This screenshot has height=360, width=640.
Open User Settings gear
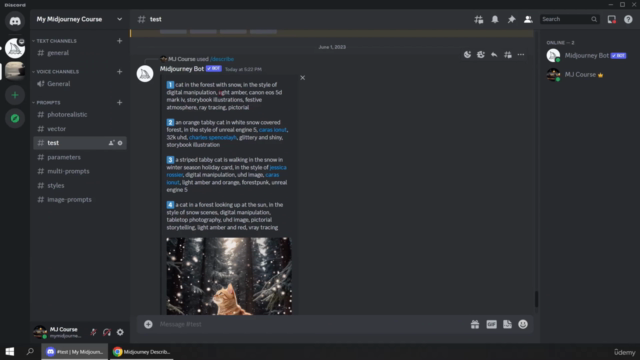point(120,332)
